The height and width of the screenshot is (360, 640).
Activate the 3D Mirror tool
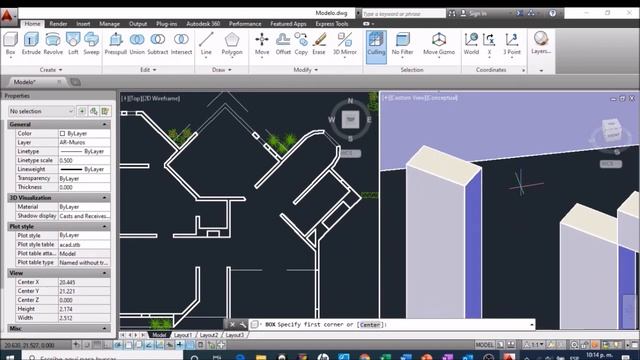[345, 44]
